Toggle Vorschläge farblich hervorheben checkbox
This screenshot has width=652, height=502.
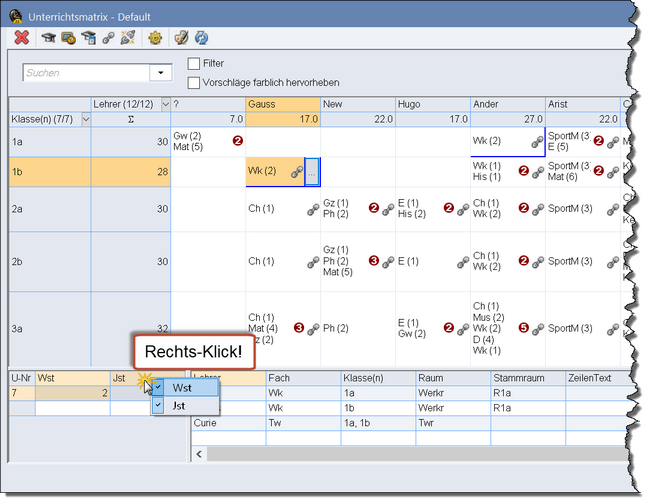pyautogui.click(x=194, y=83)
